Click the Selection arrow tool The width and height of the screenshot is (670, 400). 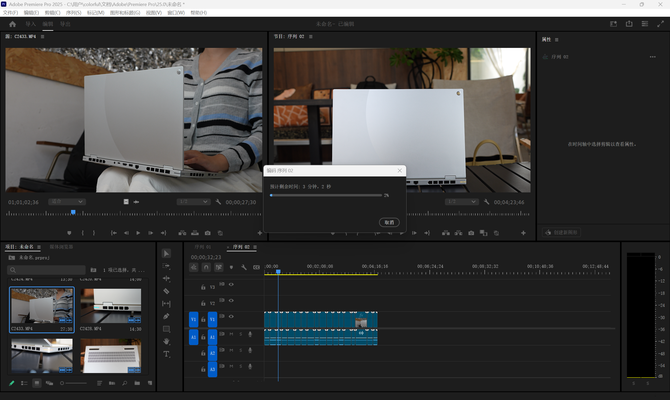point(166,253)
